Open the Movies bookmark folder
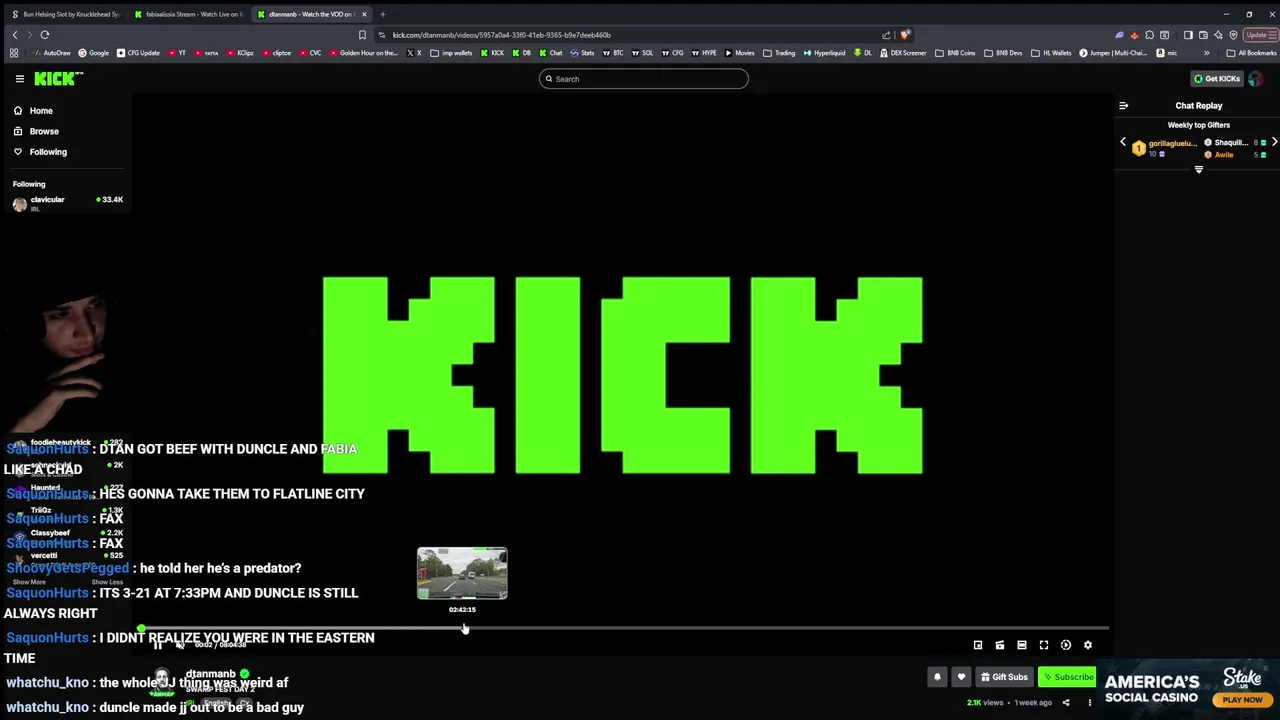 pyautogui.click(x=739, y=53)
